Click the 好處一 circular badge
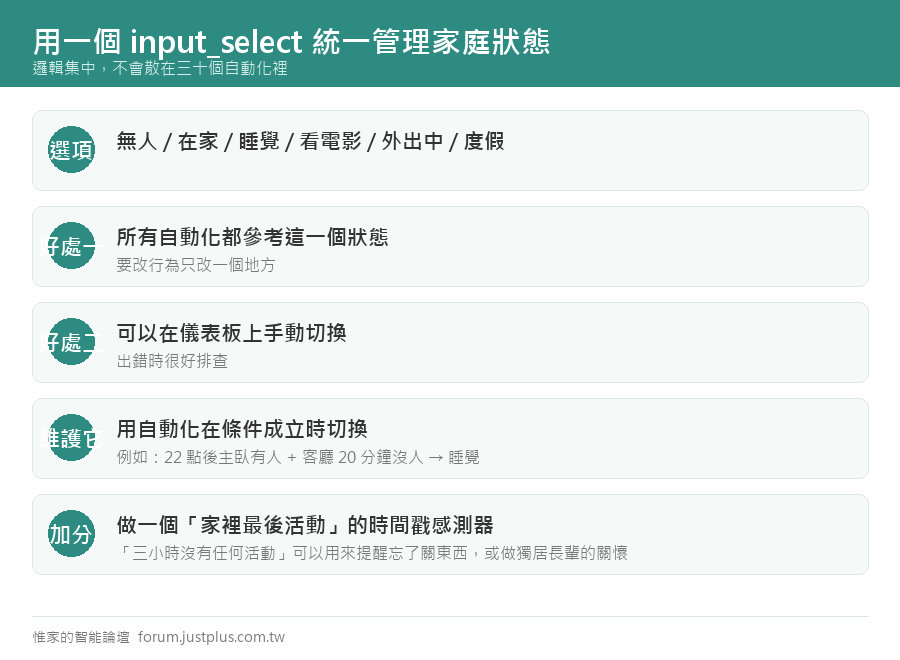This screenshot has width=900, height=660. pos(71,246)
